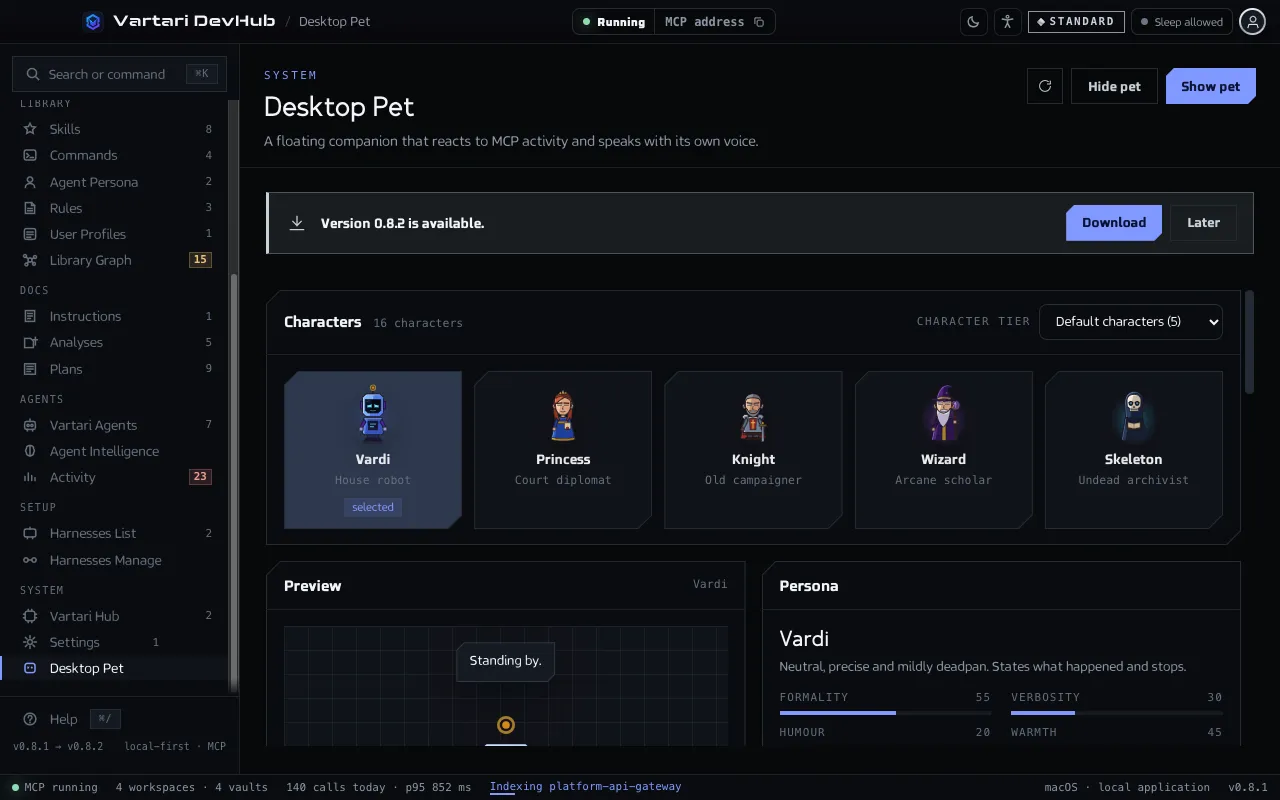Click the Library Graph icon in the sidebar
1280x800 pixels.
[x=30, y=260]
